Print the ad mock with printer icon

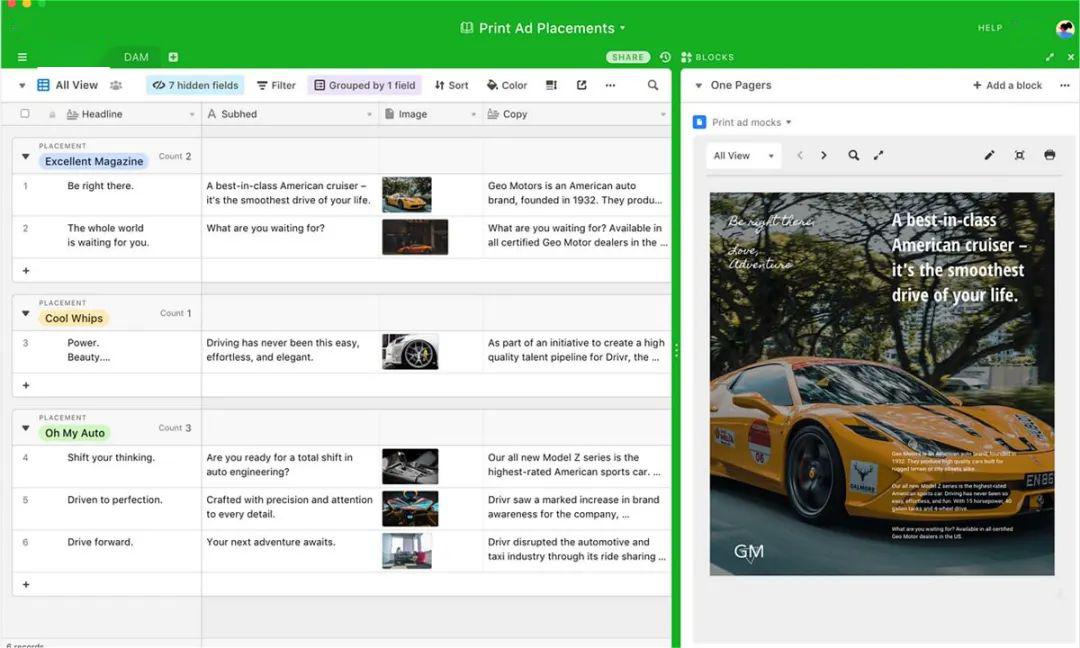click(x=1049, y=156)
